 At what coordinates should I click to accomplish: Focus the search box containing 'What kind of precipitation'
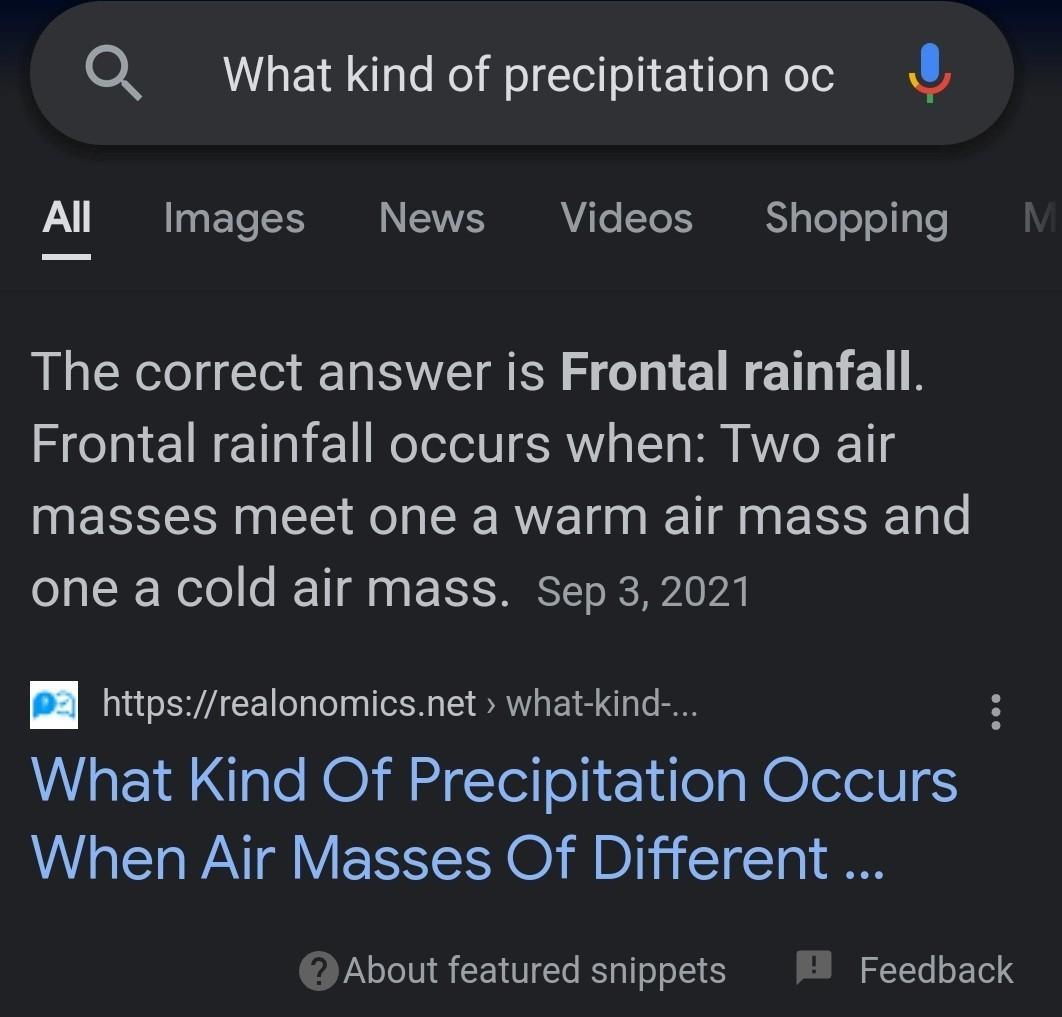click(522, 73)
